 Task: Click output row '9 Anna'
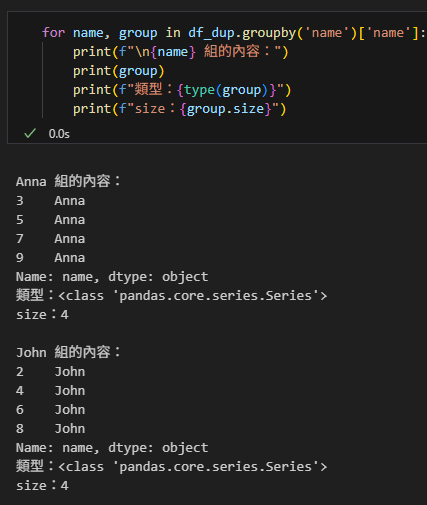tap(50, 258)
